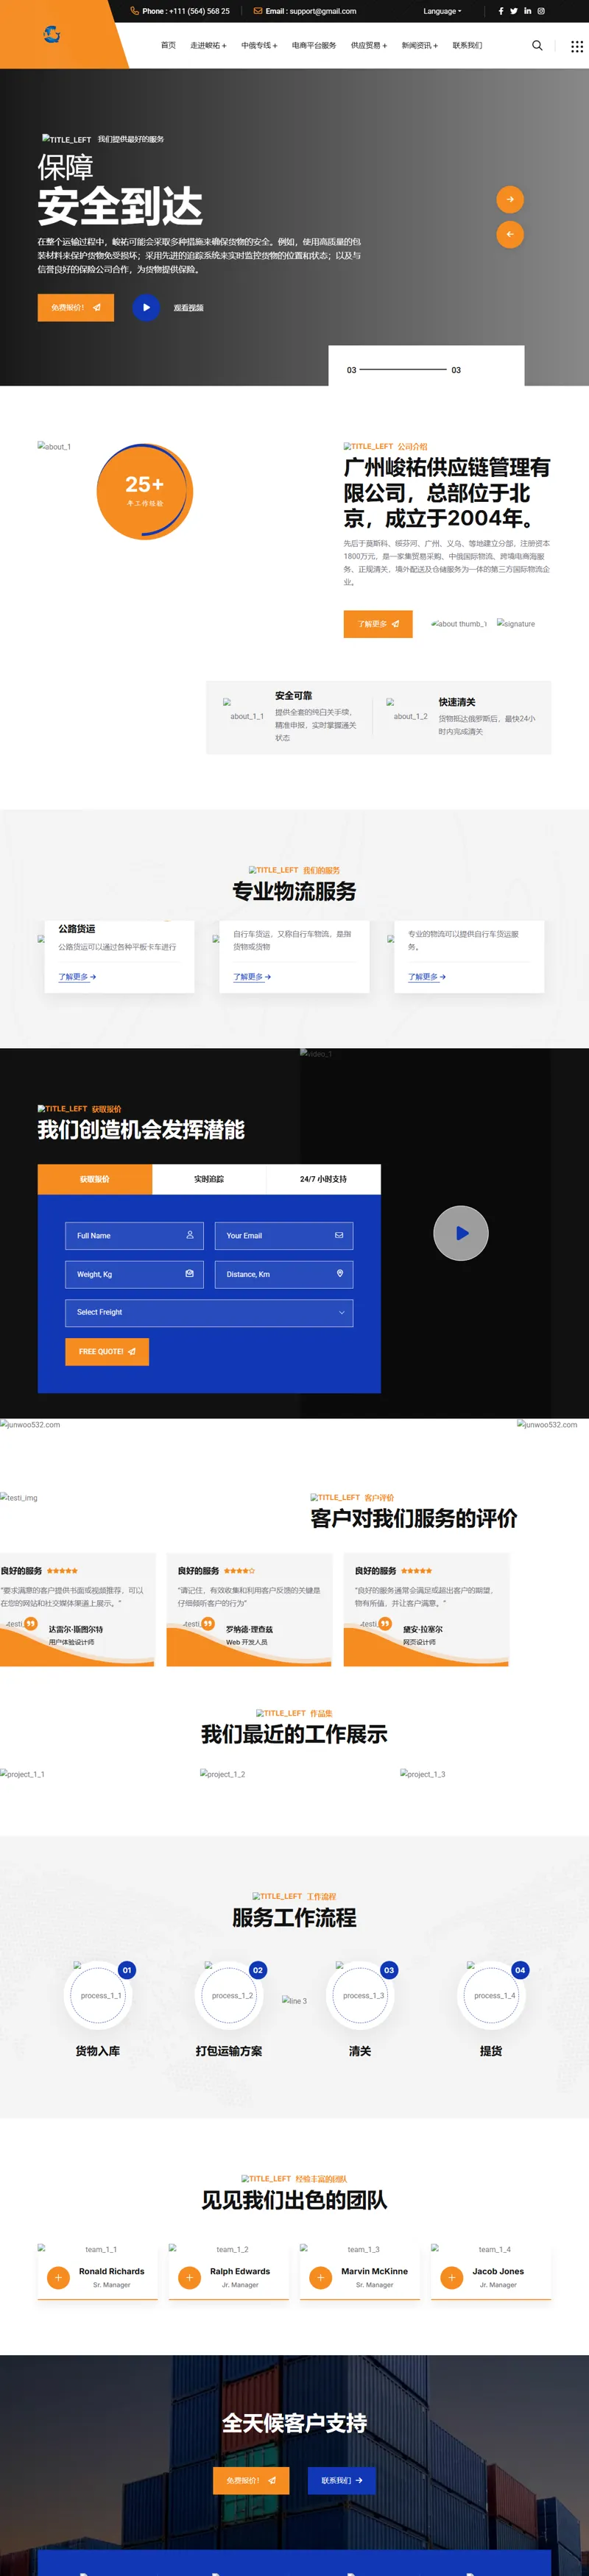The image size is (589, 2576).
Task: Click the support@gmail.com email link
Action: click(x=322, y=11)
